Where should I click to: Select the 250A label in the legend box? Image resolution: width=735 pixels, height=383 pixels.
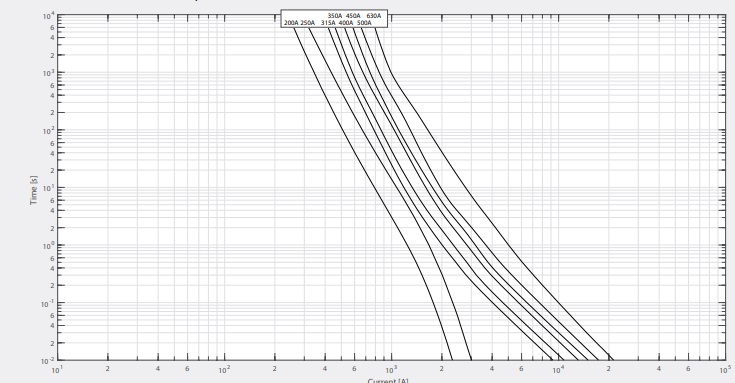coord(308,23)
